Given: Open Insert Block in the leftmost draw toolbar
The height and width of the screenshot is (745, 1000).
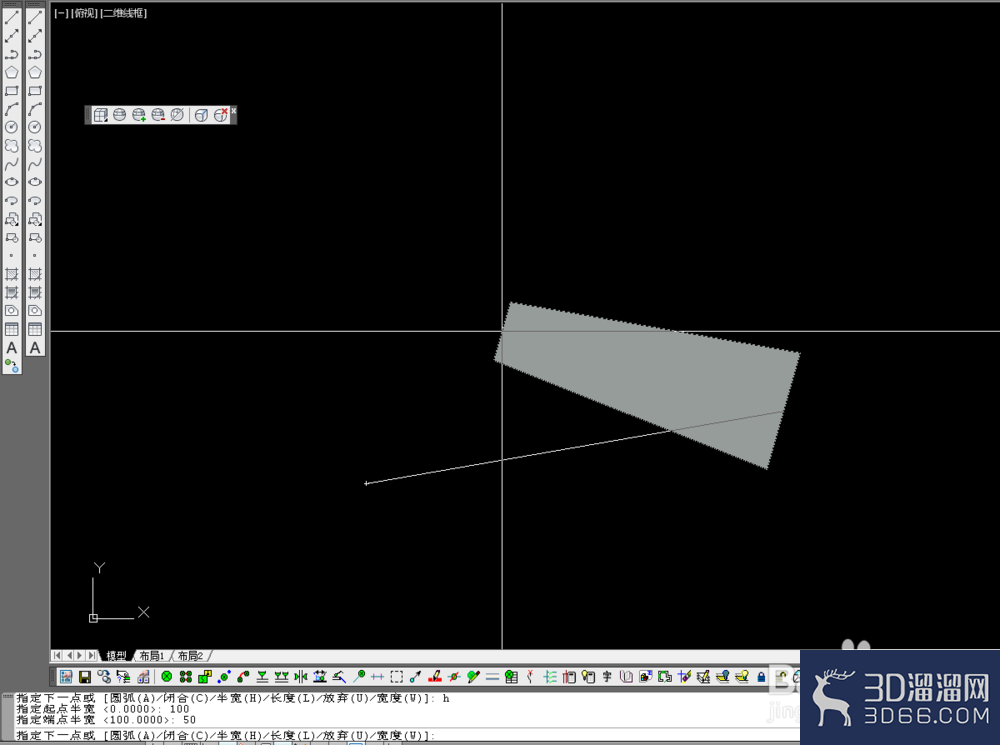Looking at the screenshot, I should coord(11,219).
